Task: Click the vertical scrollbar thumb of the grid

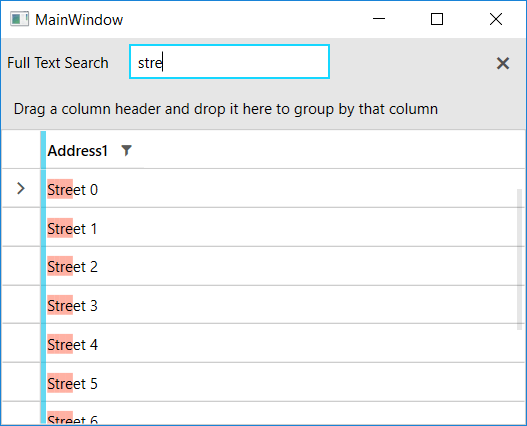Action: click(x=519, y=259)
